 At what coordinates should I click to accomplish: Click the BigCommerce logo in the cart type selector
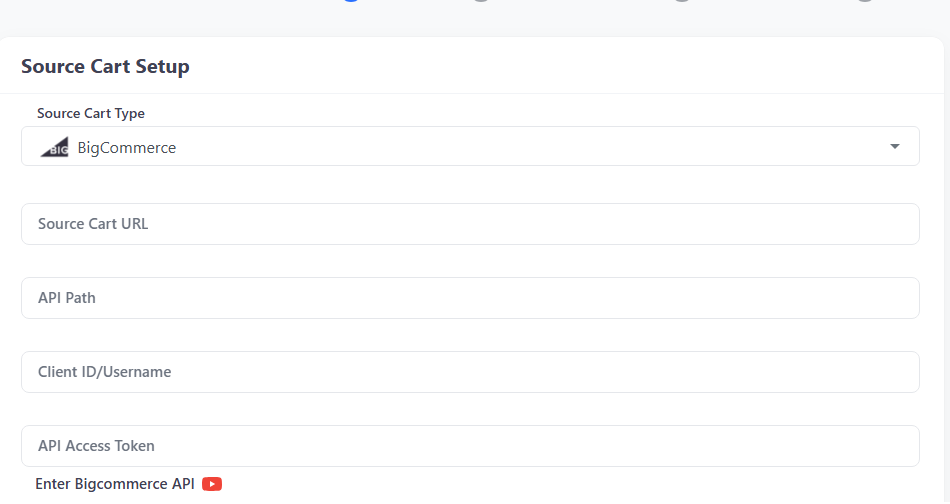tap(55, 147)
